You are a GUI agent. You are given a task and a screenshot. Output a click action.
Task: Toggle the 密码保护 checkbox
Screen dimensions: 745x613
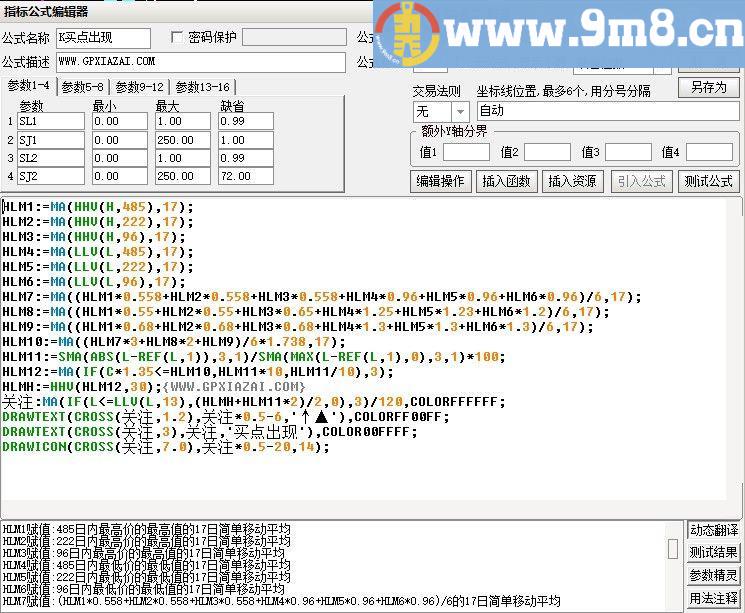[177, 37]
